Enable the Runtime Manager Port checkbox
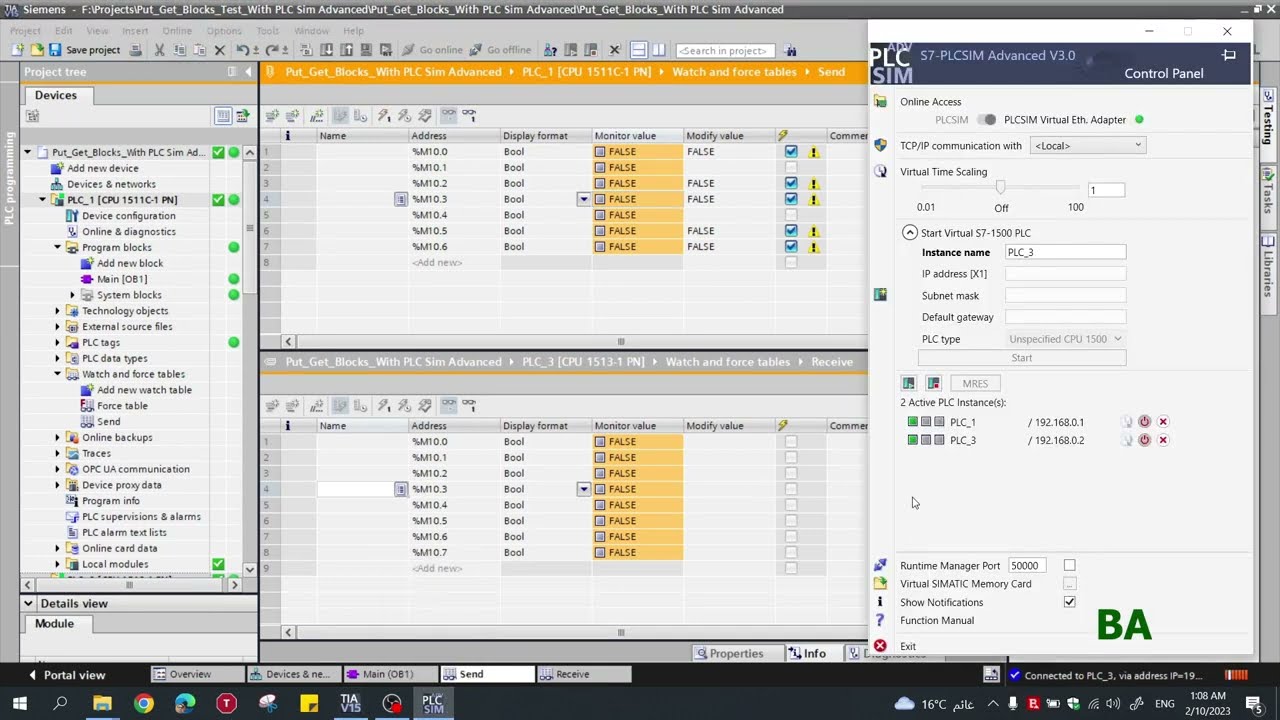 click(1070, 566)
